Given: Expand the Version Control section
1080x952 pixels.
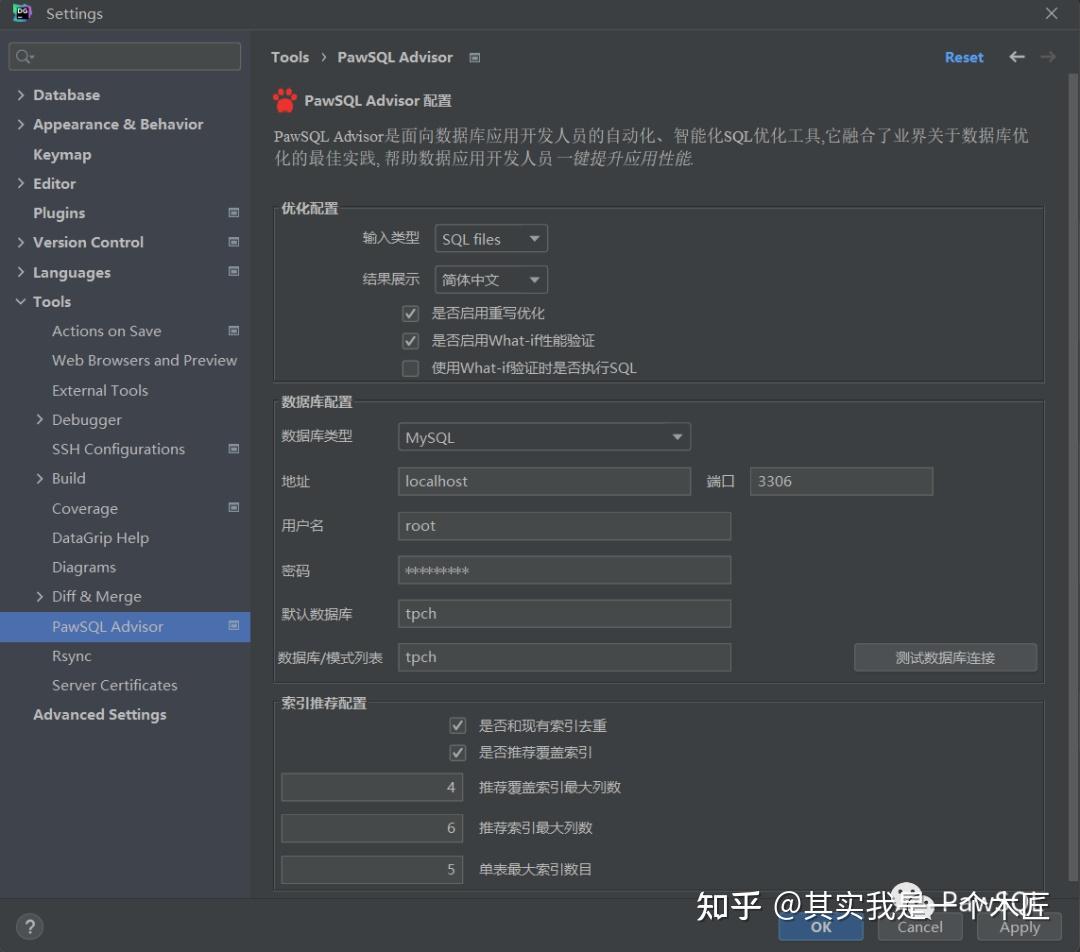Looking at the screenshot, I should pyautogui.click(x=20, y=242).
